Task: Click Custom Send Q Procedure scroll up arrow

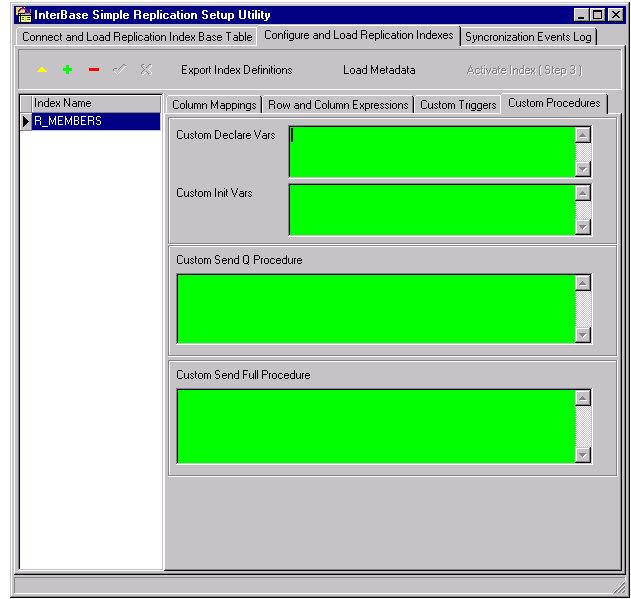Action: 583,283
